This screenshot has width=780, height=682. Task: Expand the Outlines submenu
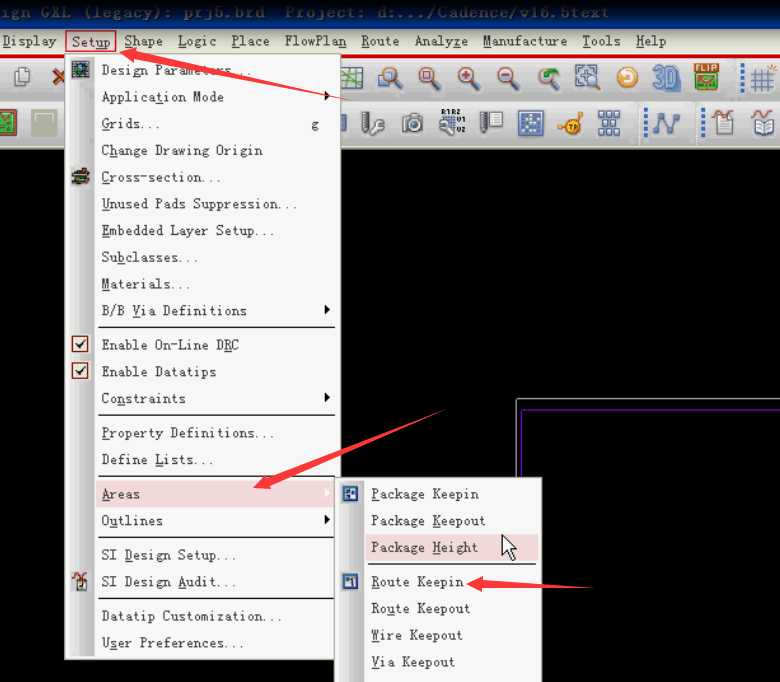[x=215, y=521]
